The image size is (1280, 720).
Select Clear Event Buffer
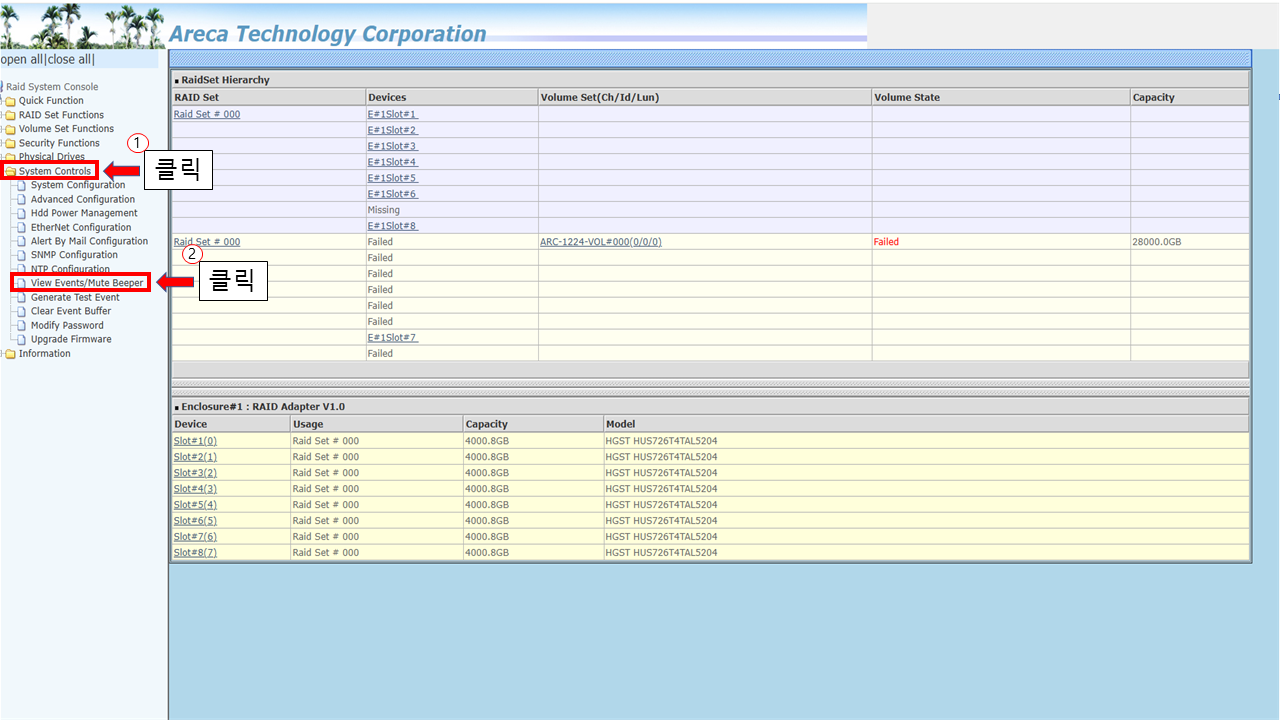click(x=71, y=311)
